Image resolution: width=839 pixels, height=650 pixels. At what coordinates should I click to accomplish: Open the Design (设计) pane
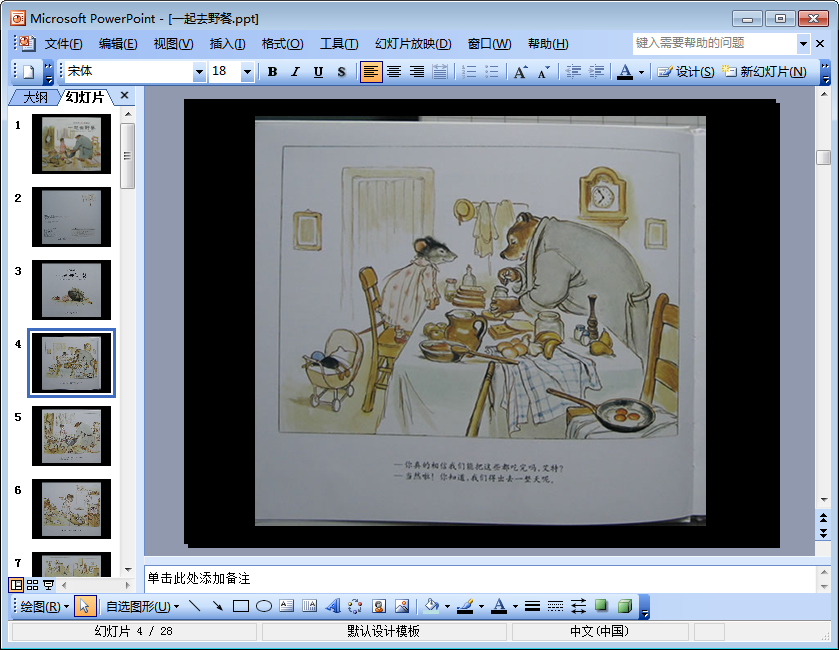[x=685, y=72]
